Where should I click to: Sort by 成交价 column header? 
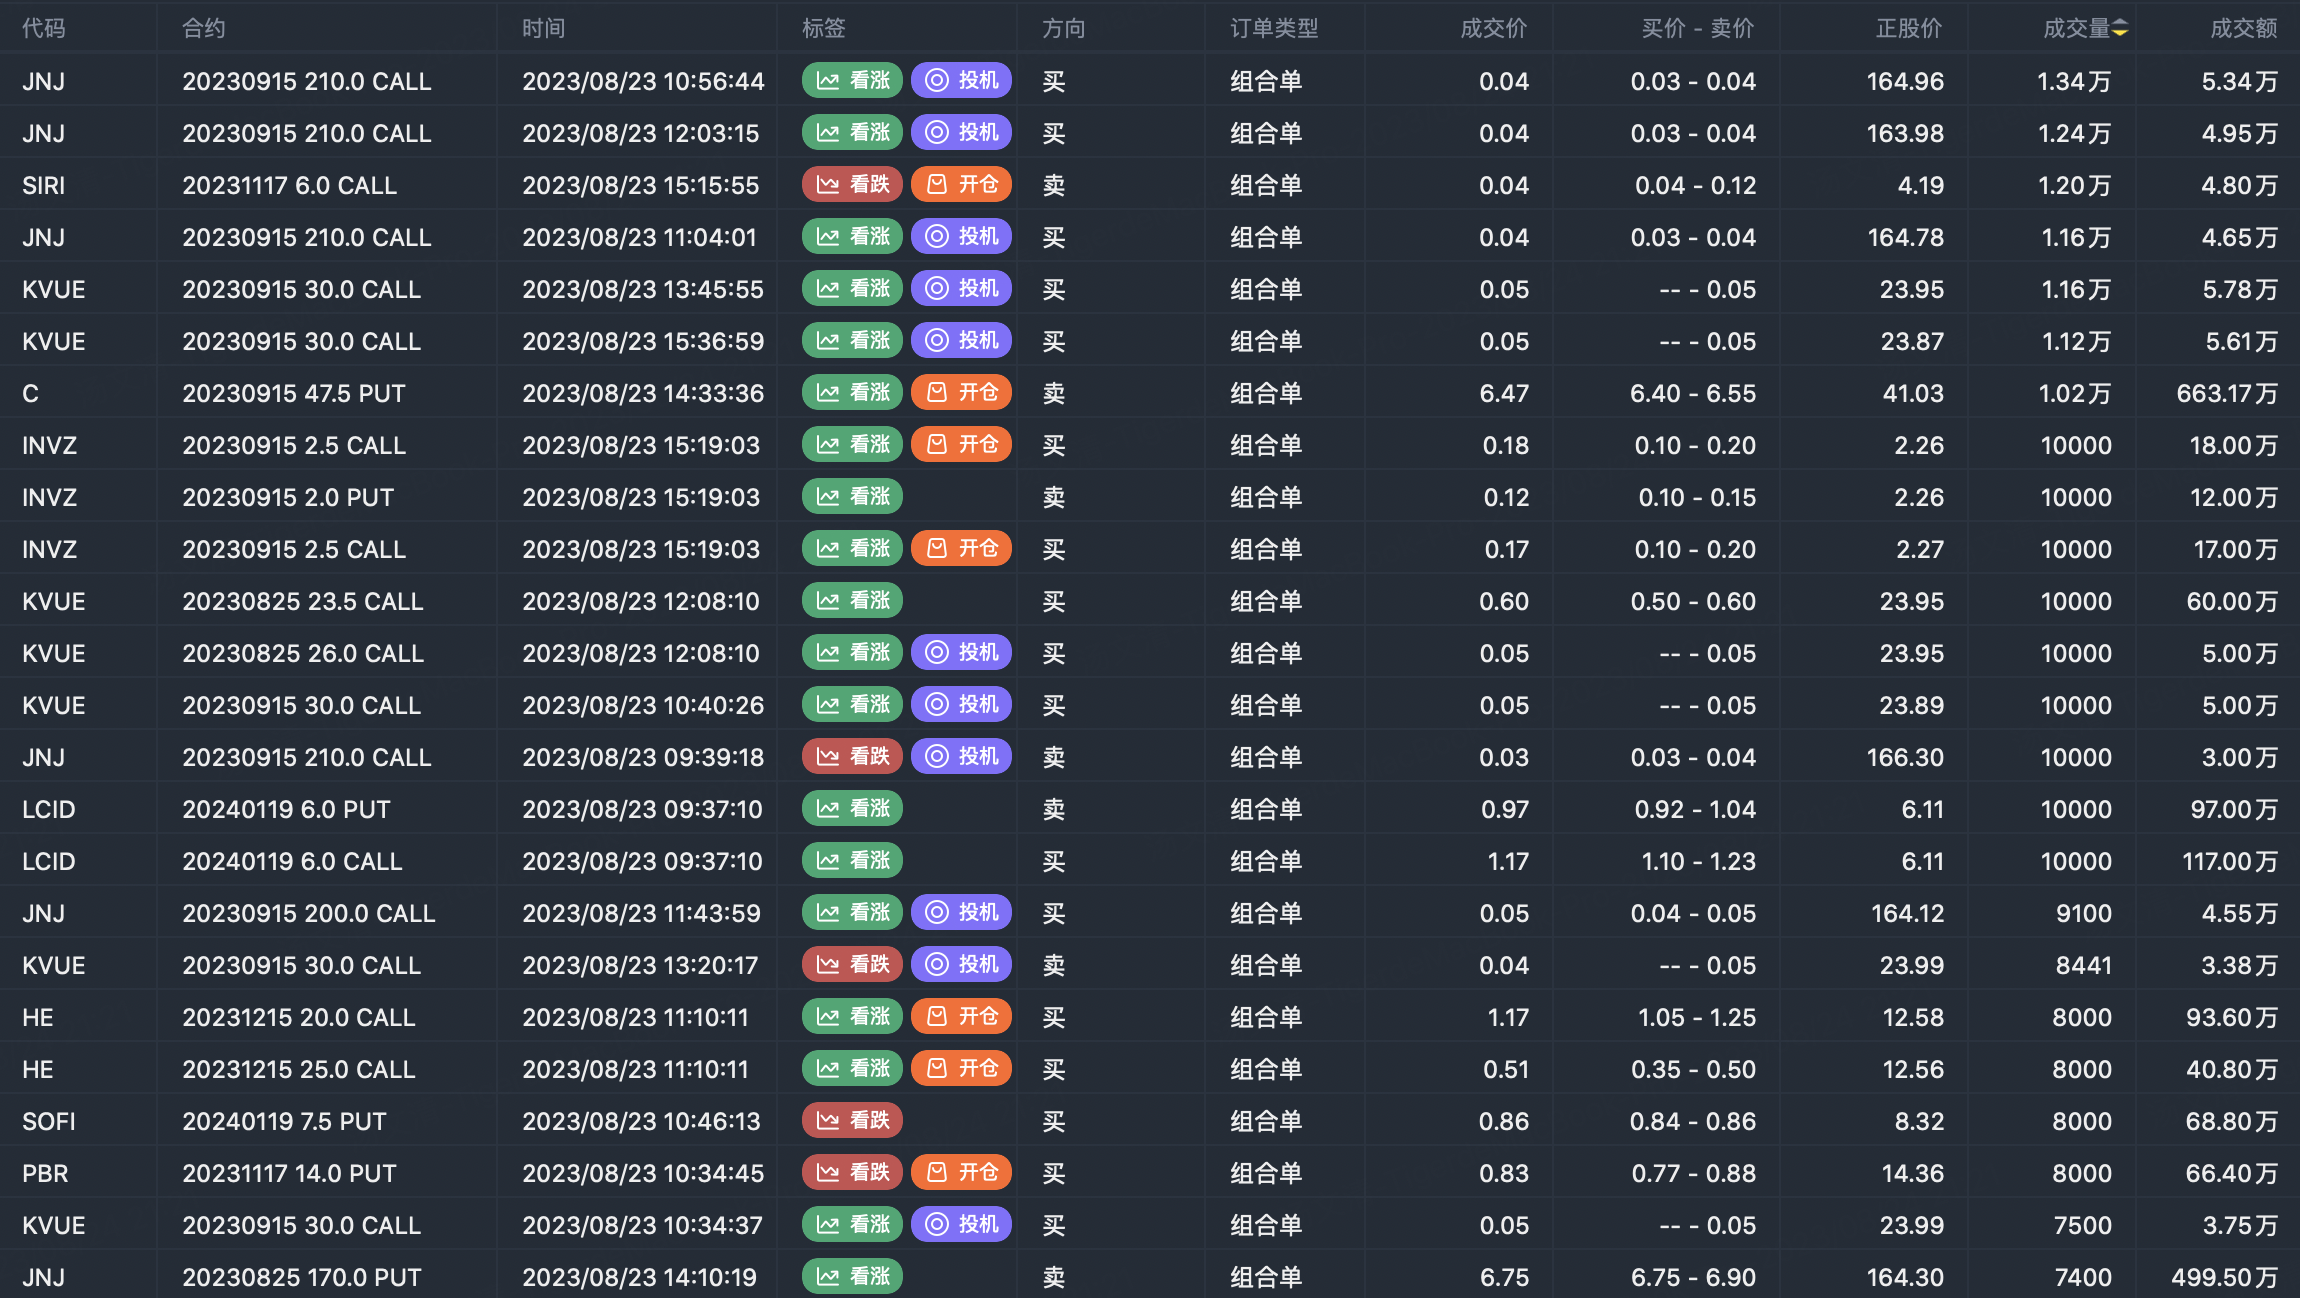coord(1493,29)
